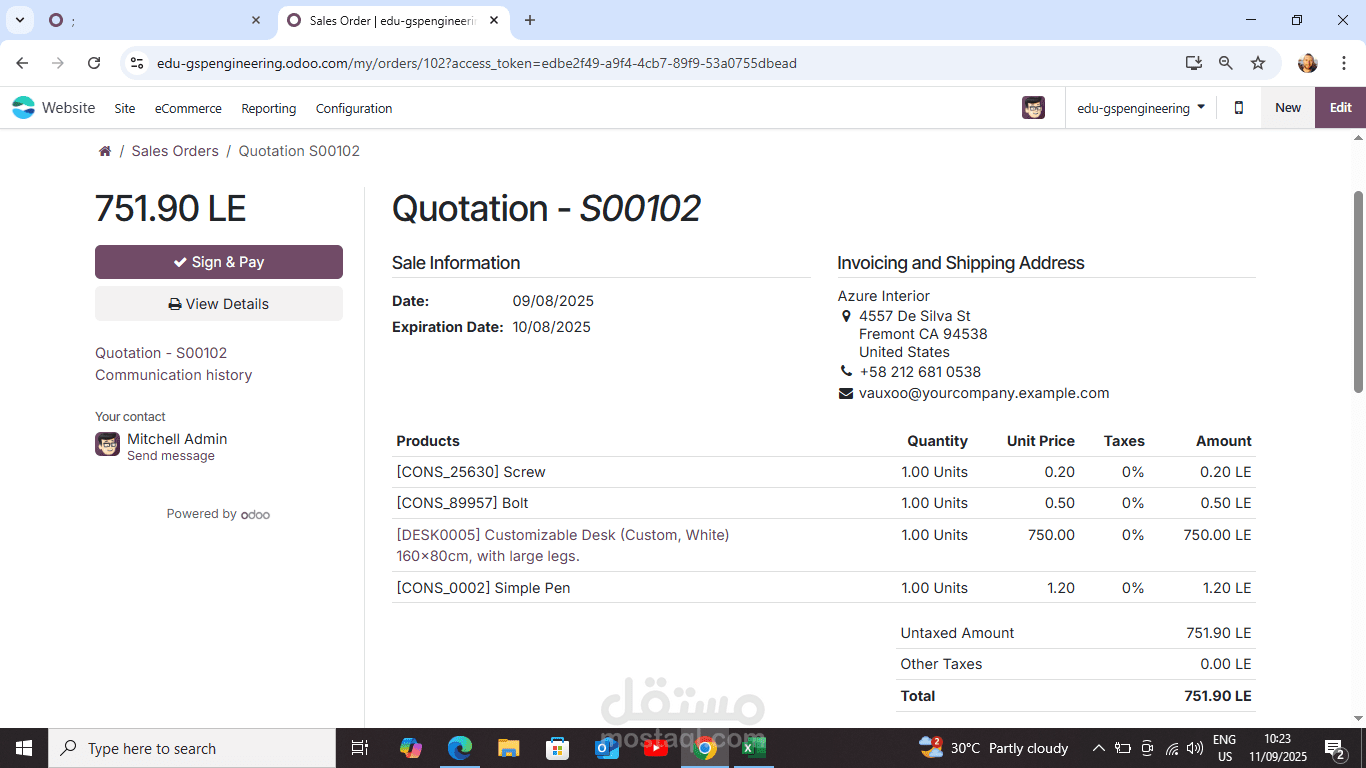Open the Windows notification center icon
The height and width of the screenshot is (768, 1366).
[x=1335, y=748]
